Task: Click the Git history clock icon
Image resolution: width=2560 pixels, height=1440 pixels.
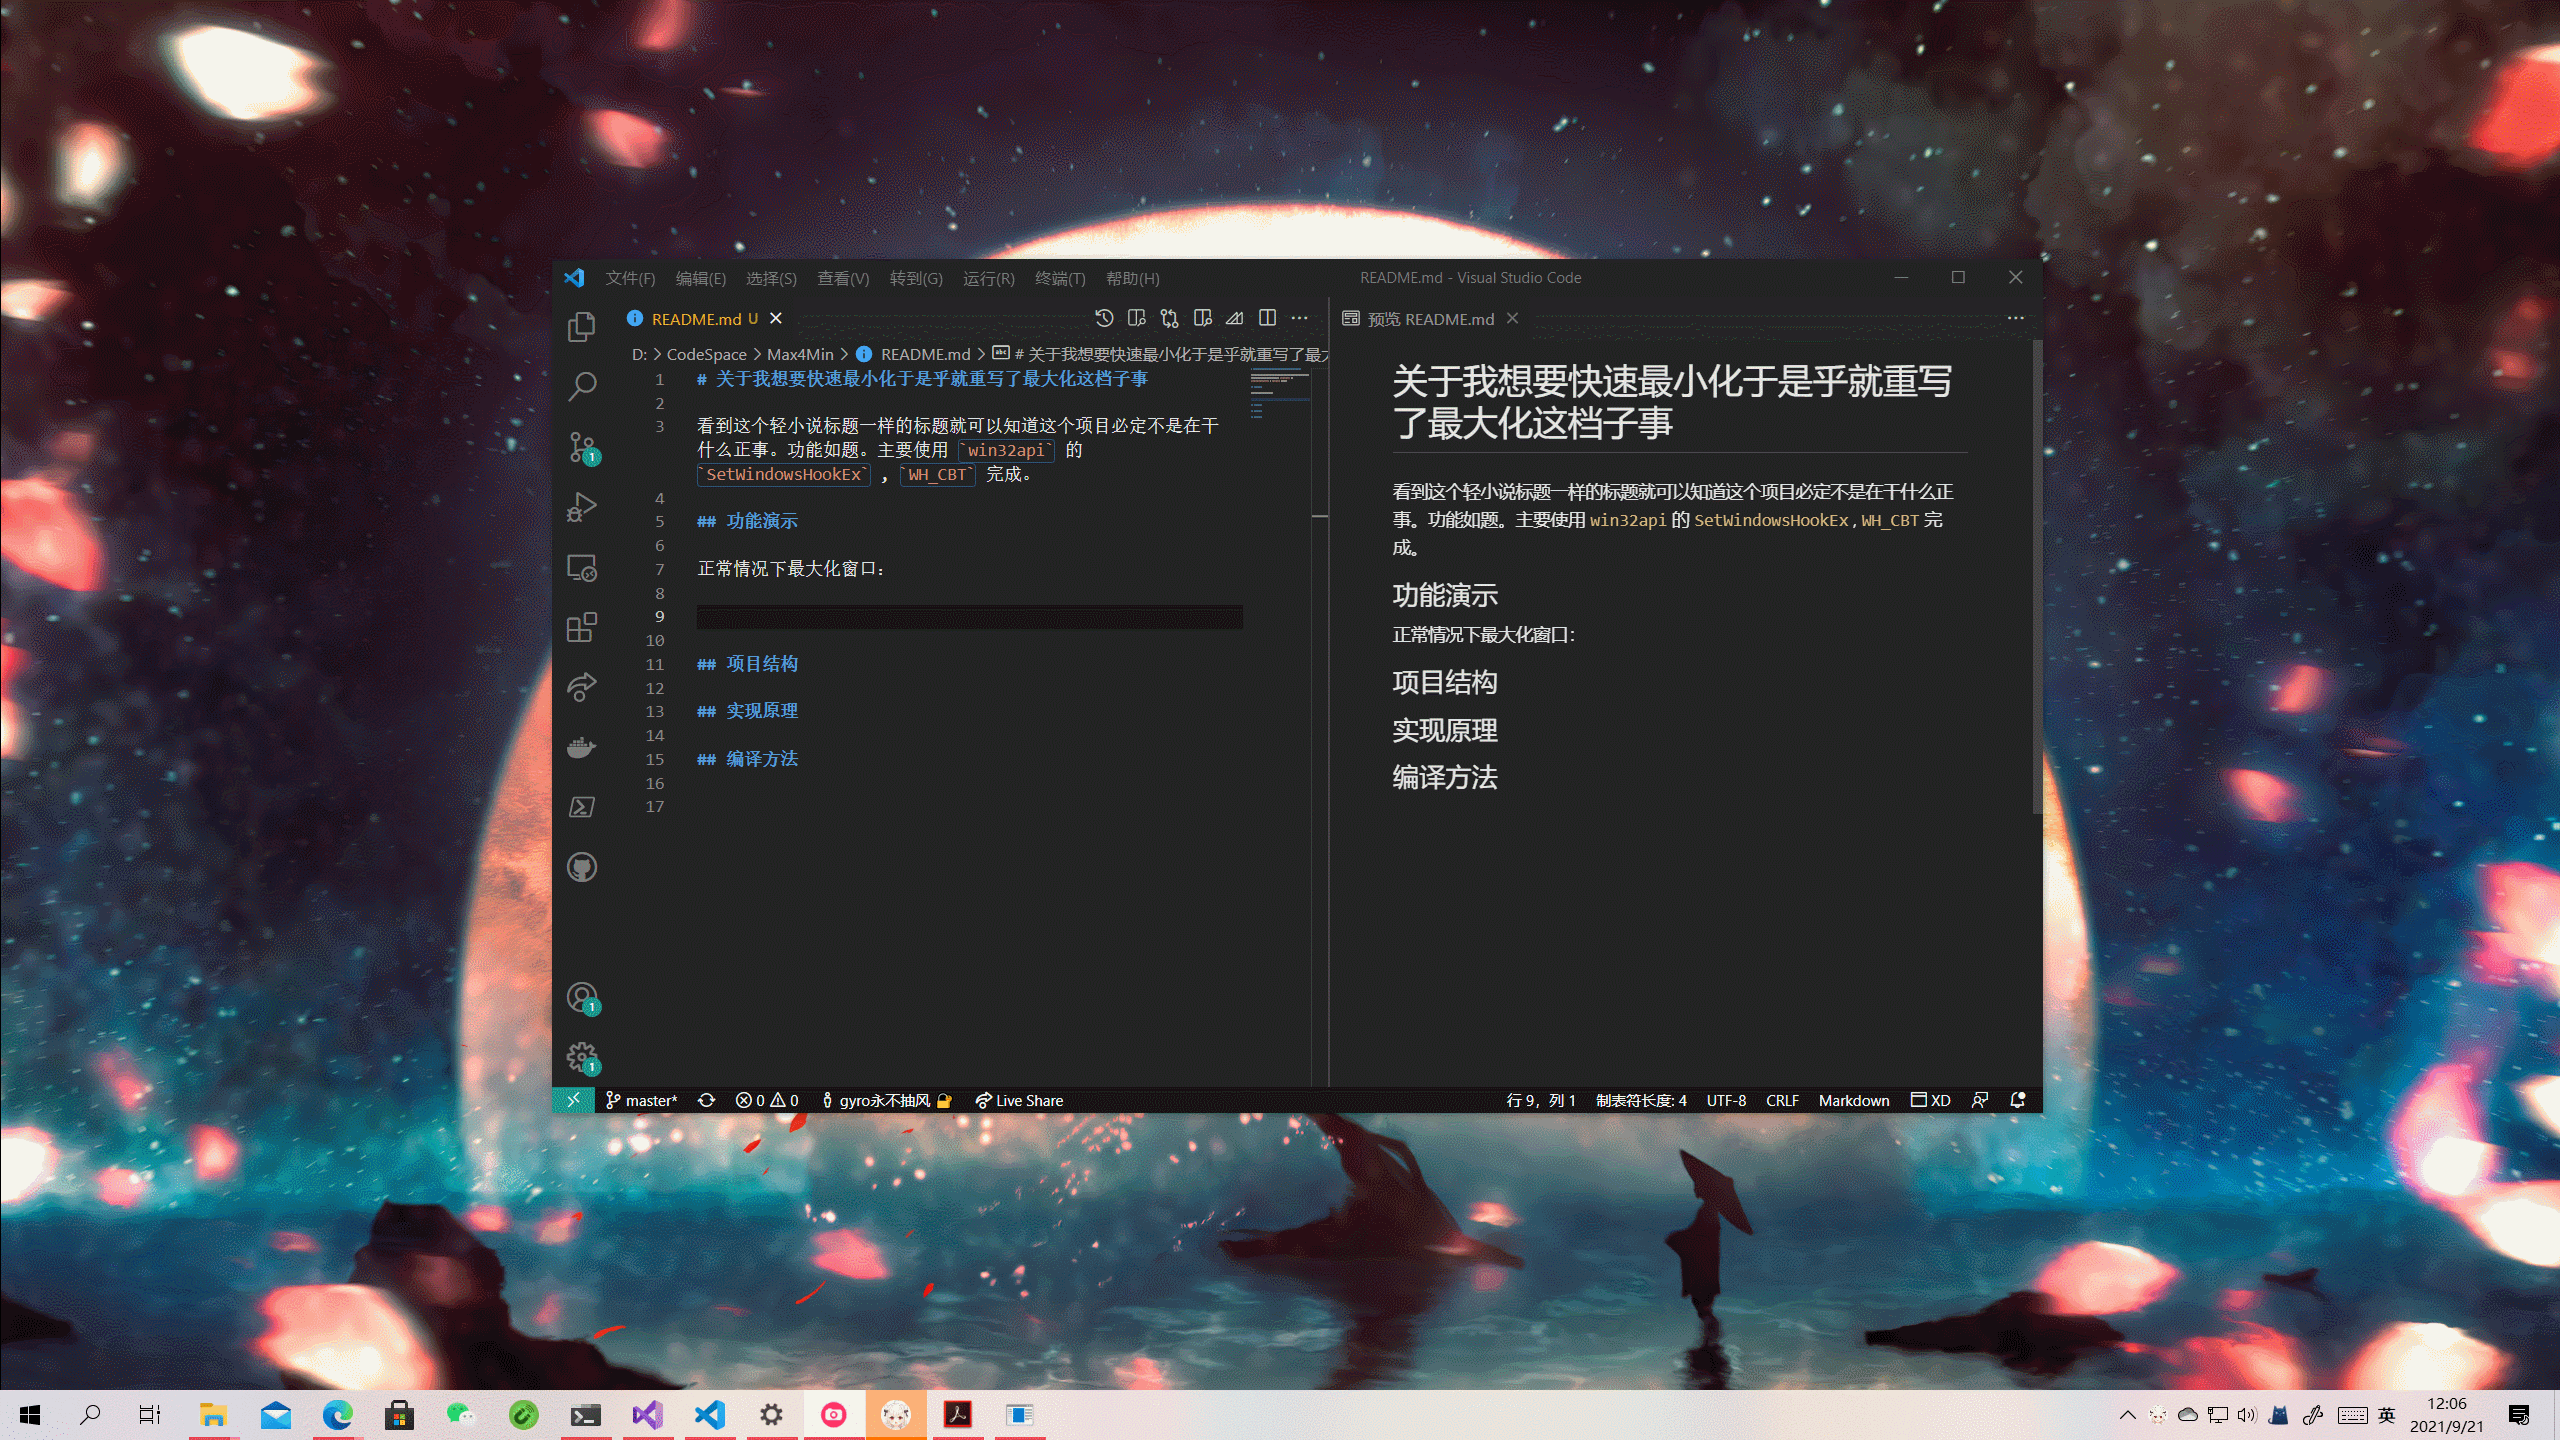Action: pos(1104,318)
